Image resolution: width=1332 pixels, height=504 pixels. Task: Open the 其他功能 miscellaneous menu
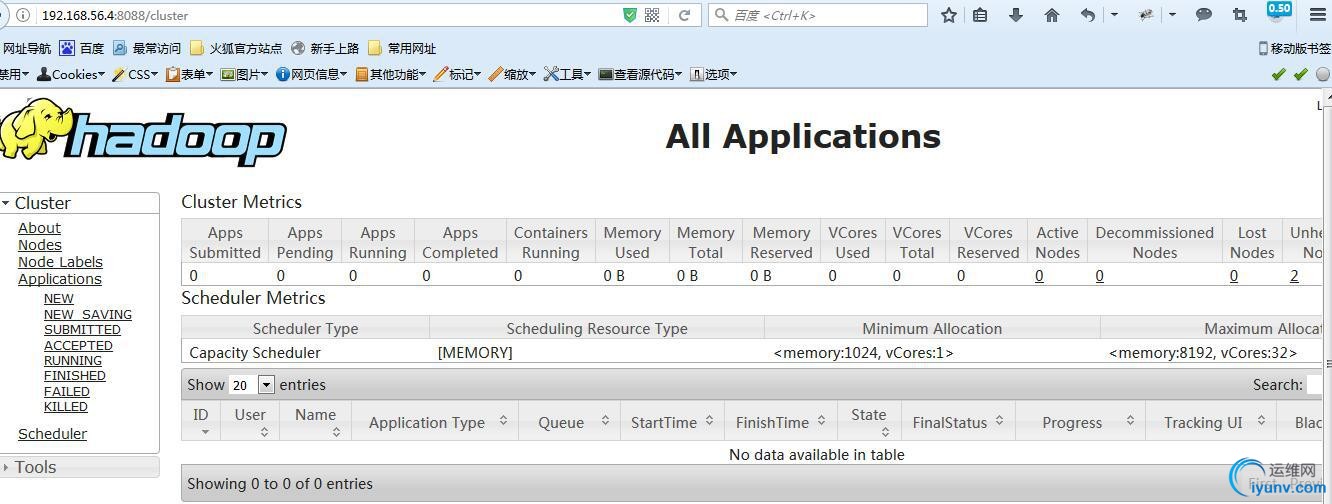click(x=391, y=74)
